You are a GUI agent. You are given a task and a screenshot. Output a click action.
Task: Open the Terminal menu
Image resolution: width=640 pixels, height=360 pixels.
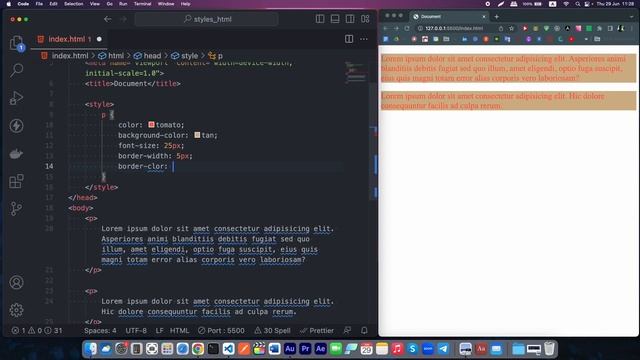[142, 4]
